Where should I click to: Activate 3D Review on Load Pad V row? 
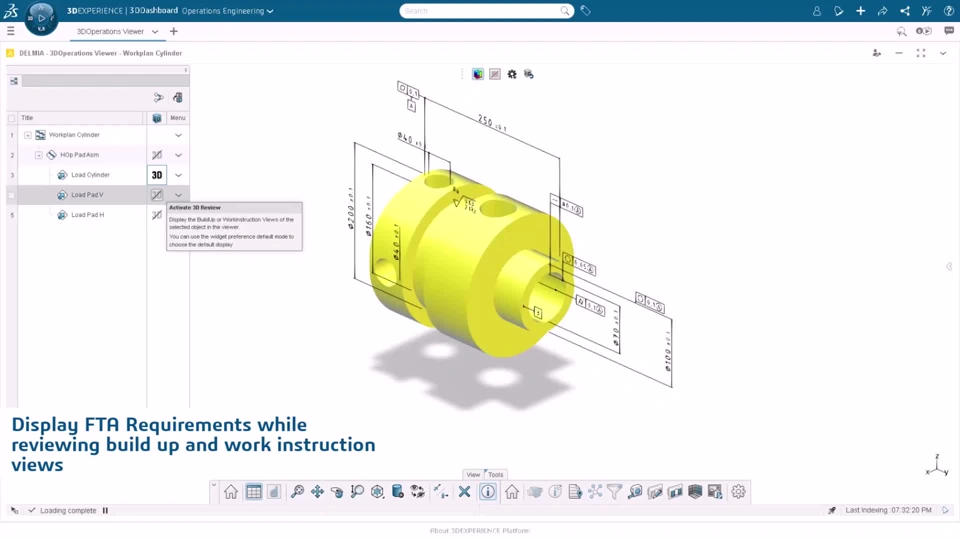157,195
